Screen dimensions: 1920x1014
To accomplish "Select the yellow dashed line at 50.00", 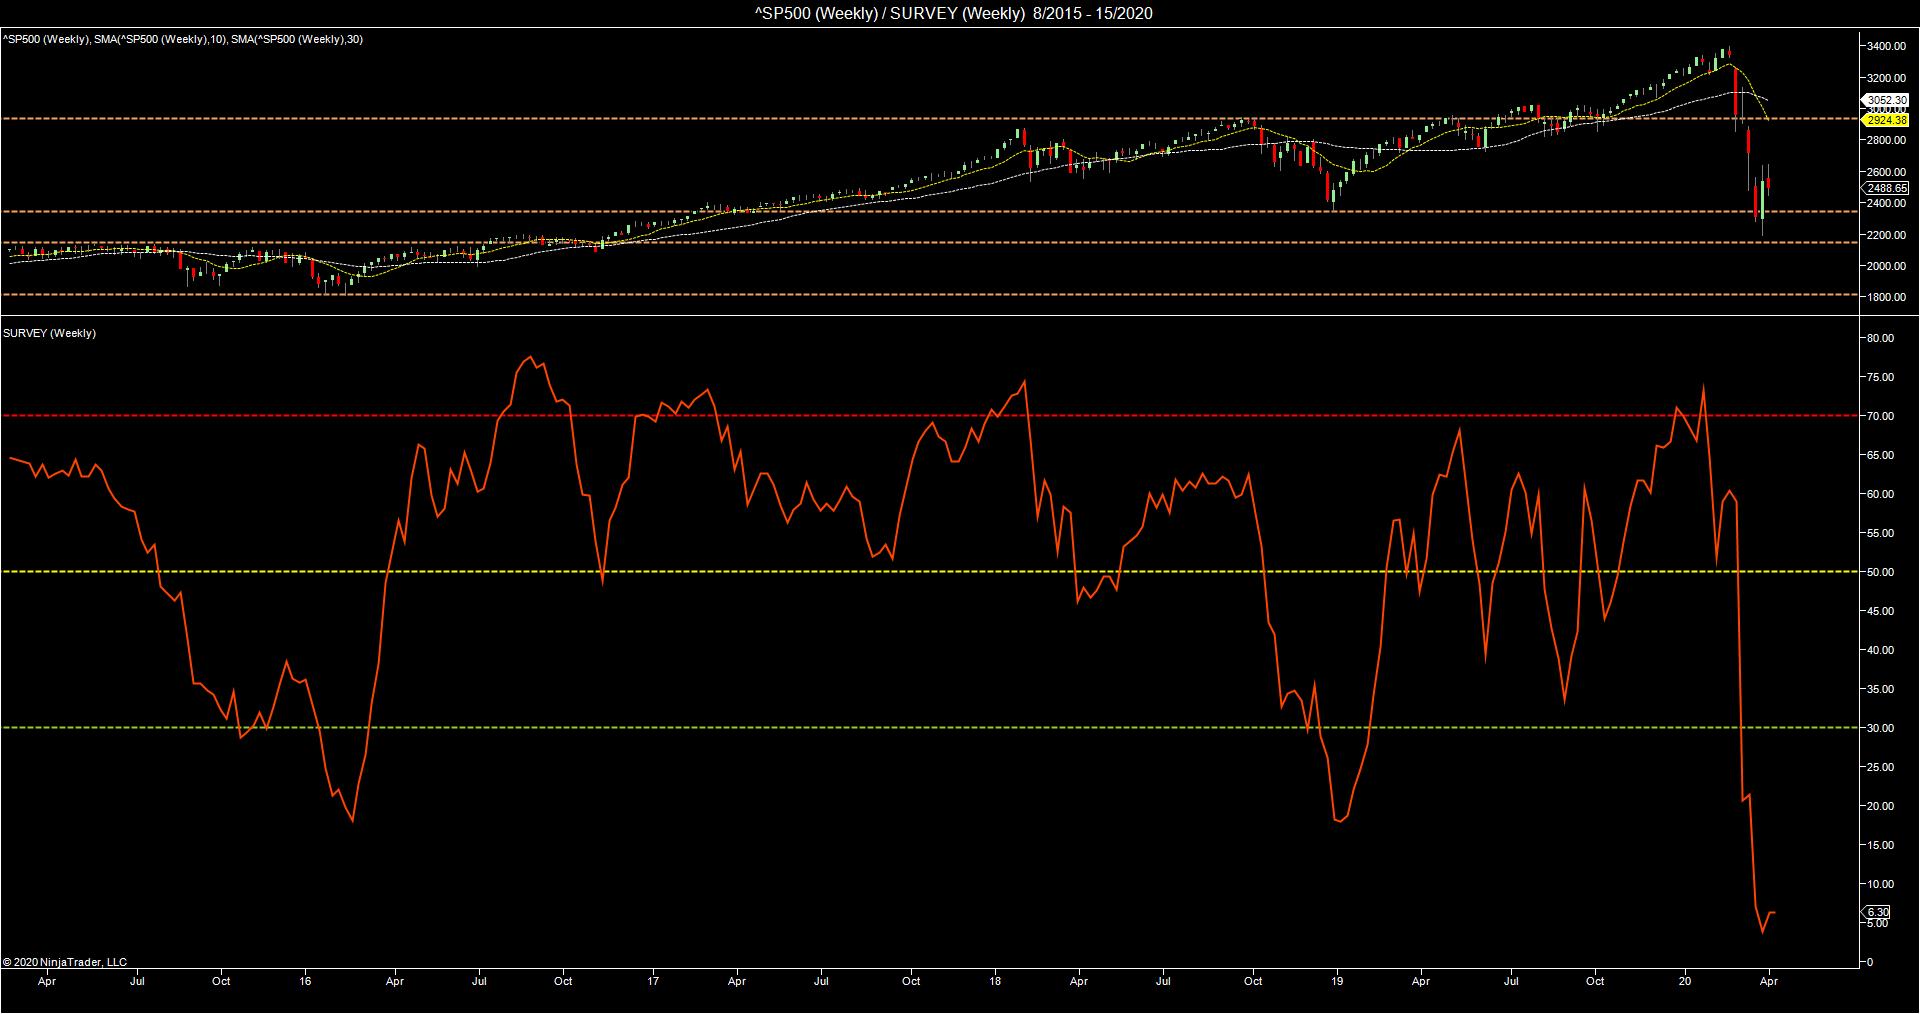I will [x=900, y=572].
